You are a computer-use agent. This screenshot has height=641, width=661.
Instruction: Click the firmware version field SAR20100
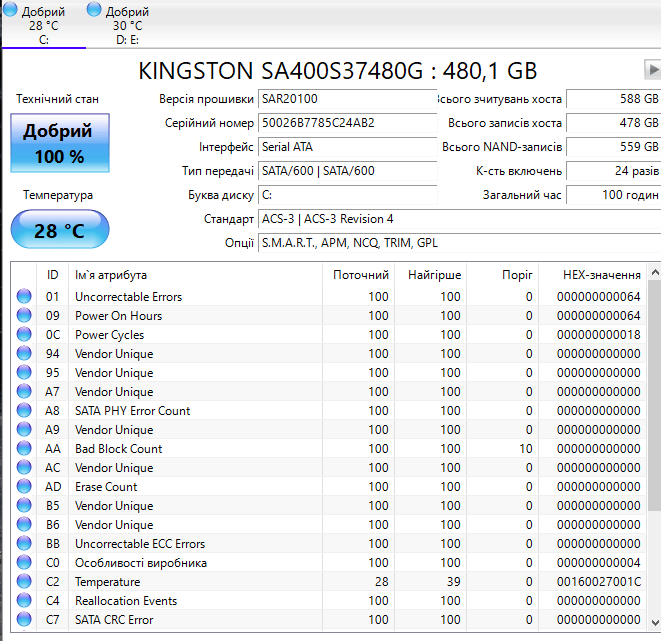[347, 99]
